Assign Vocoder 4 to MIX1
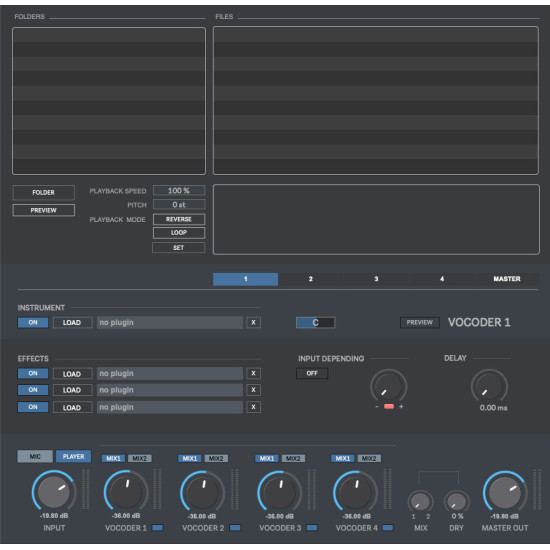This screenshot has height=550, width=550. [x=343, y=458]
